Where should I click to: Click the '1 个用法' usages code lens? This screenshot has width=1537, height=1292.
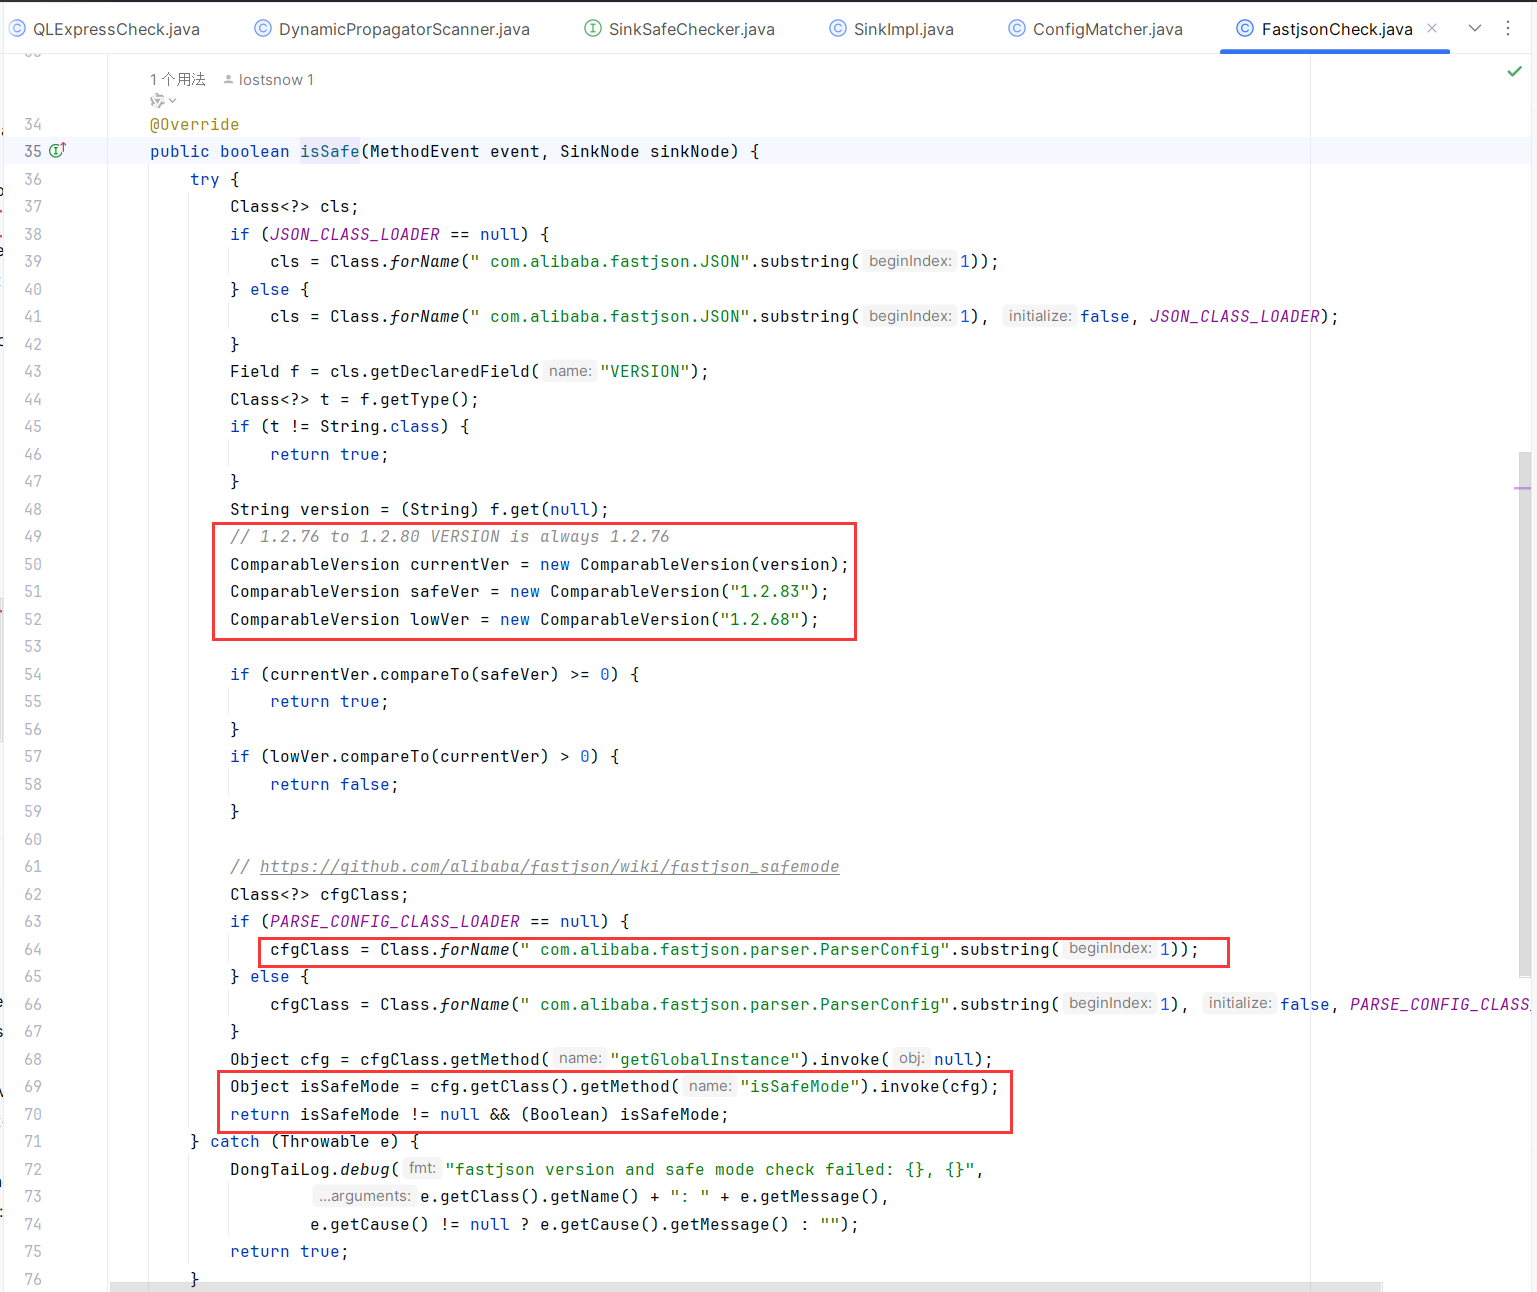point(177,80)
